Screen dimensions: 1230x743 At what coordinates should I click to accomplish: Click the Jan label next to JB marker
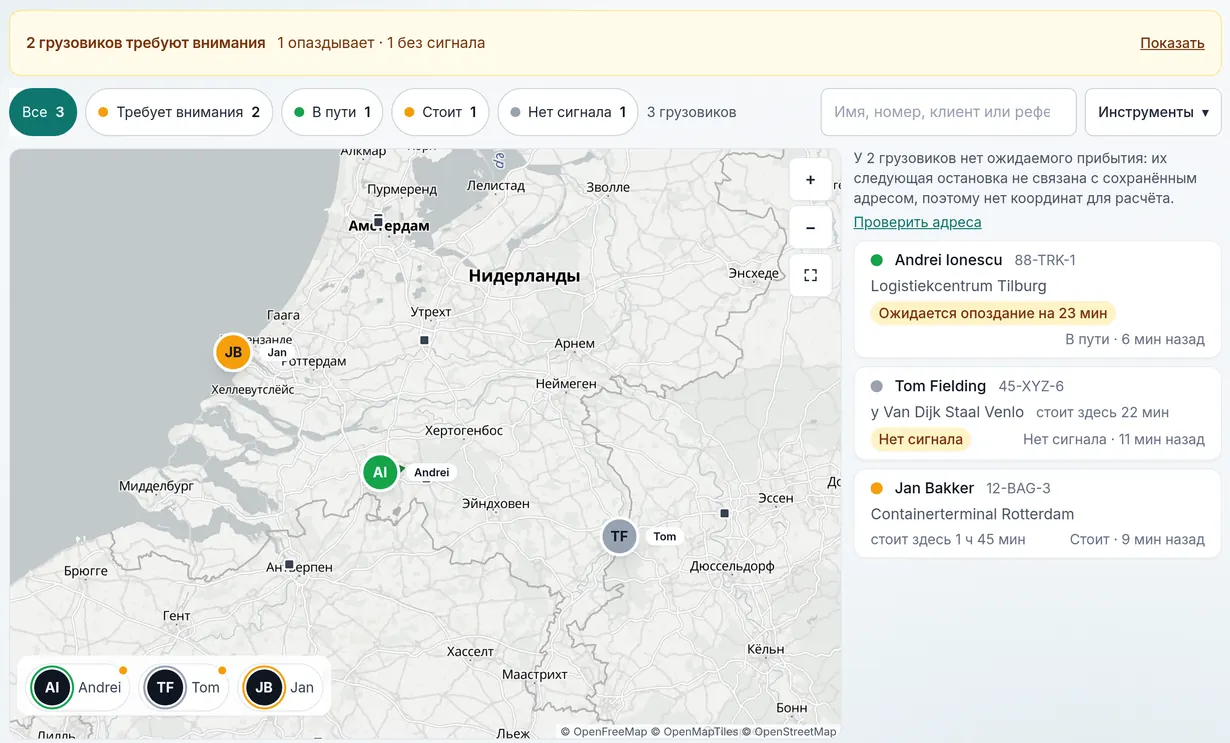pos(277,352)
